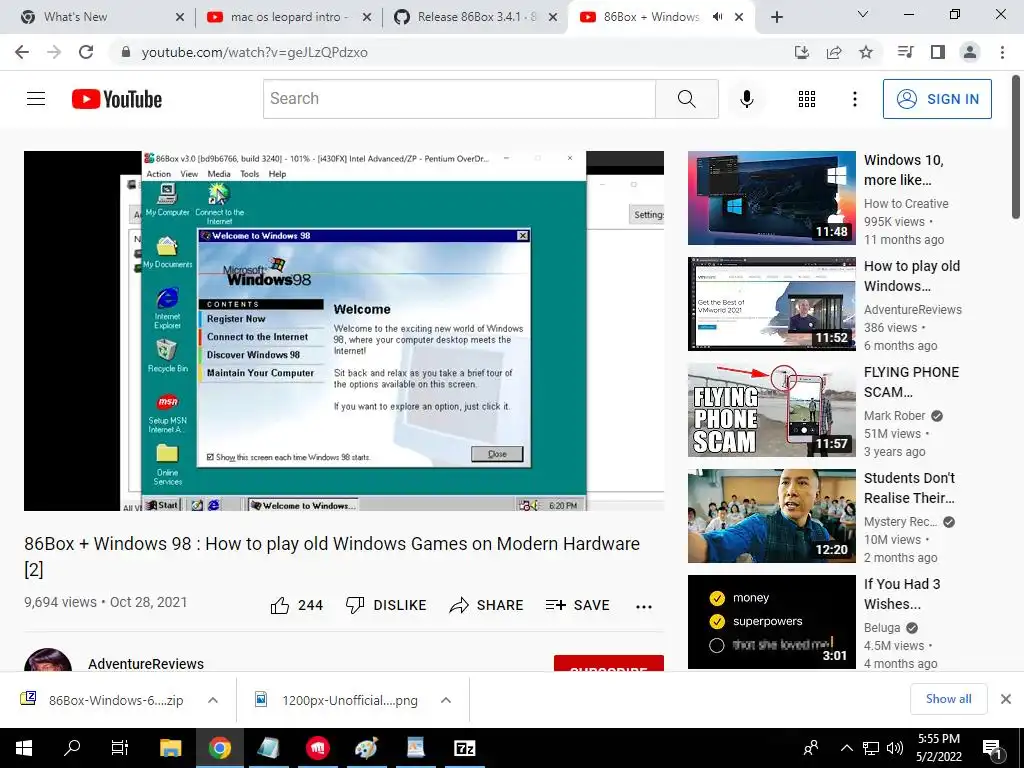Share the 86Box video

tap(486, 605)
